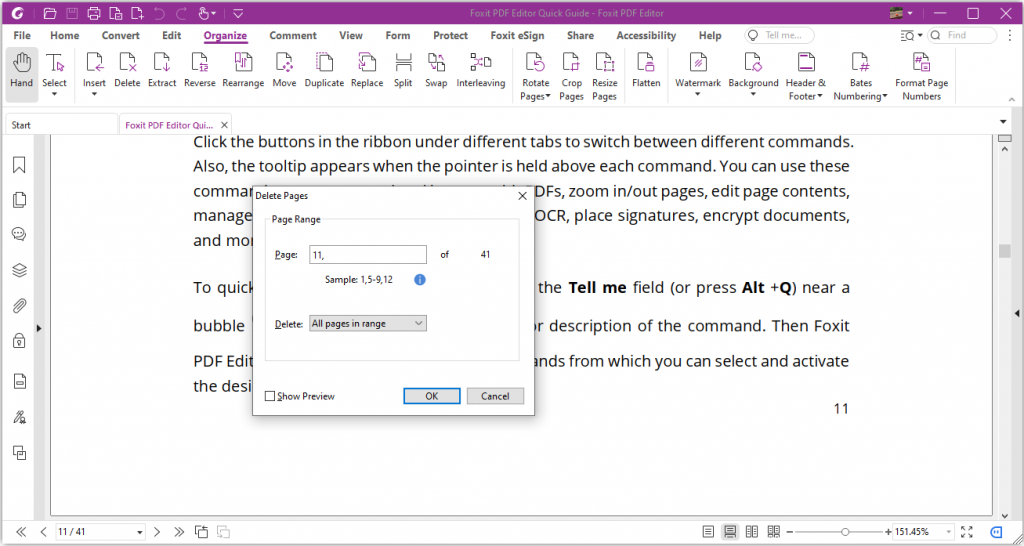The width and height of the screenshot is (1024, 546).
Task: Switch to continuous facing view
Action: (x=773, y=532)
